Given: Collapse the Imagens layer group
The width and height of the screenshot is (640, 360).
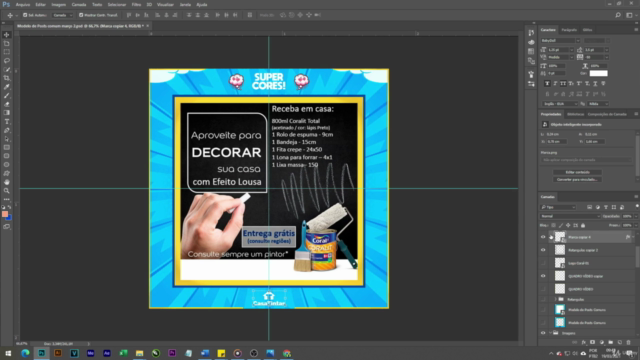Looking at the screenshot, I should (550, 333).
